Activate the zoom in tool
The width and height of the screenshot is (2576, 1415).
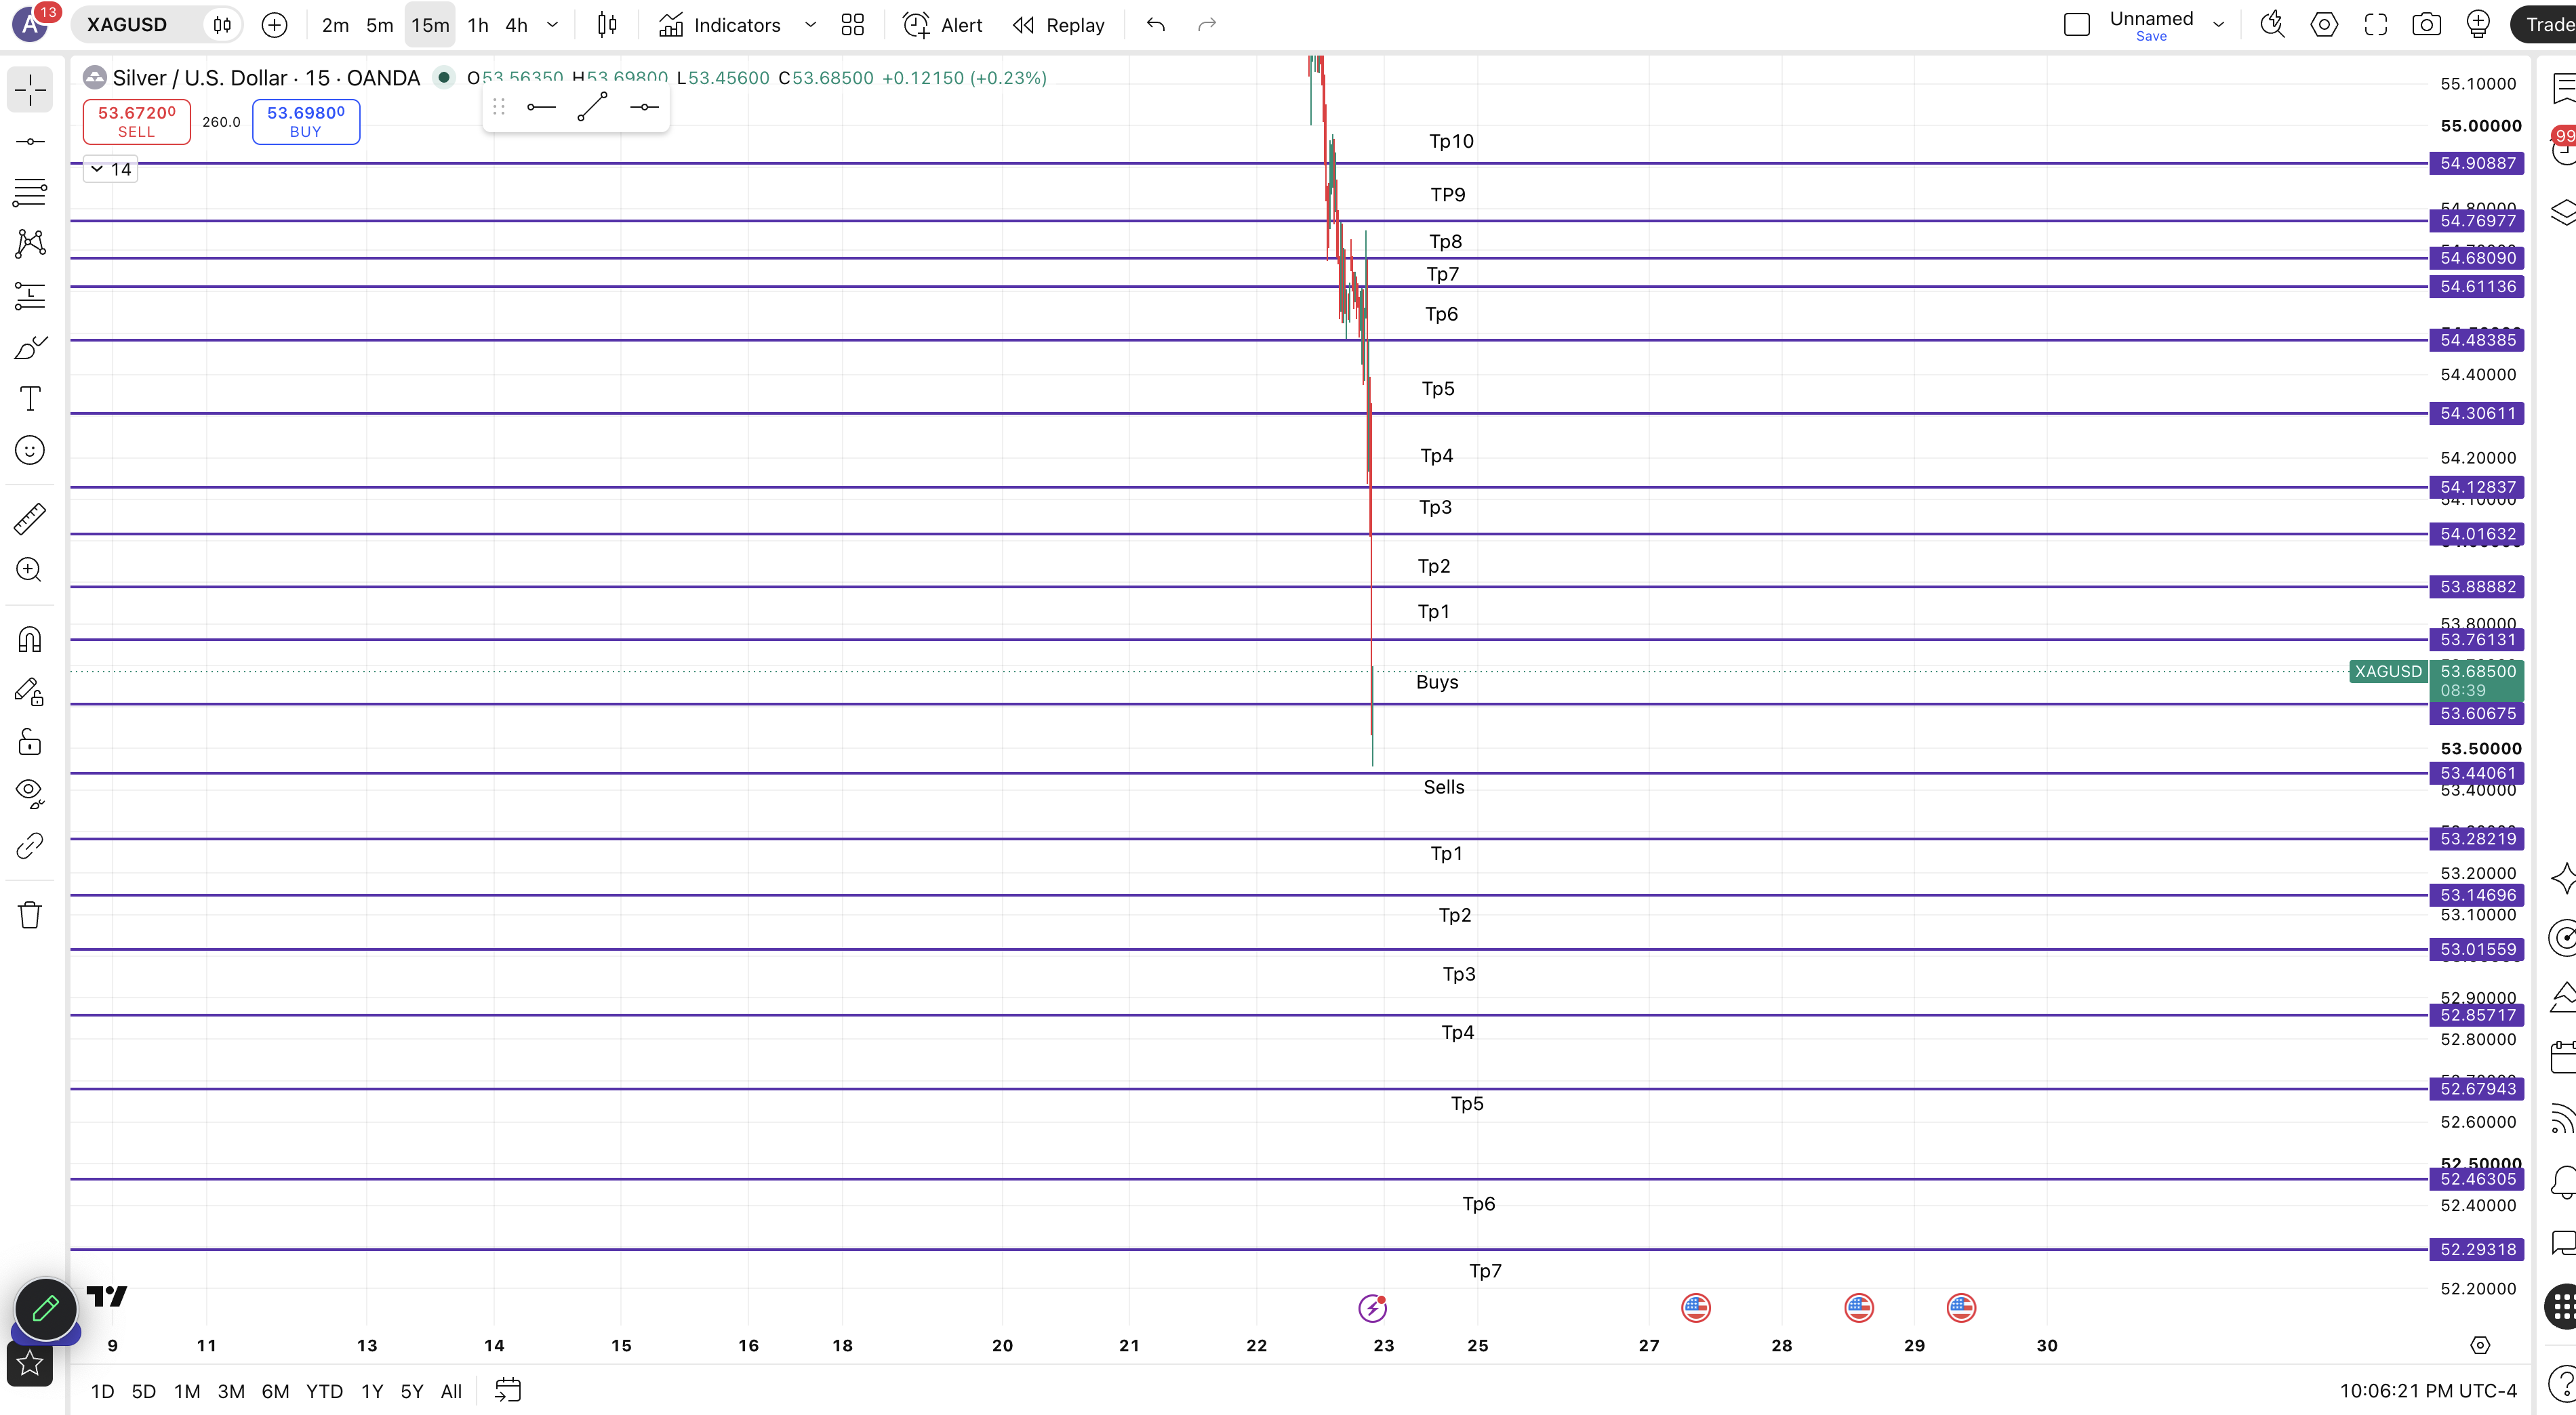[x=30, y=570]
